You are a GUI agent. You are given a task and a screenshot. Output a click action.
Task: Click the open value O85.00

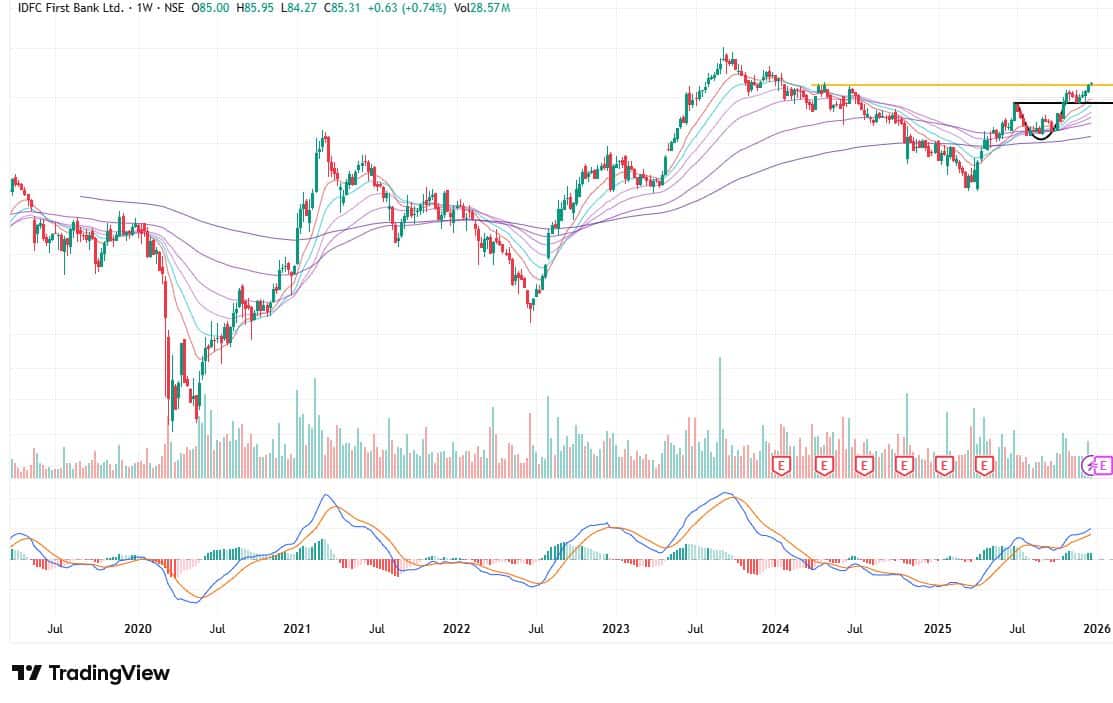coord(209,8)
